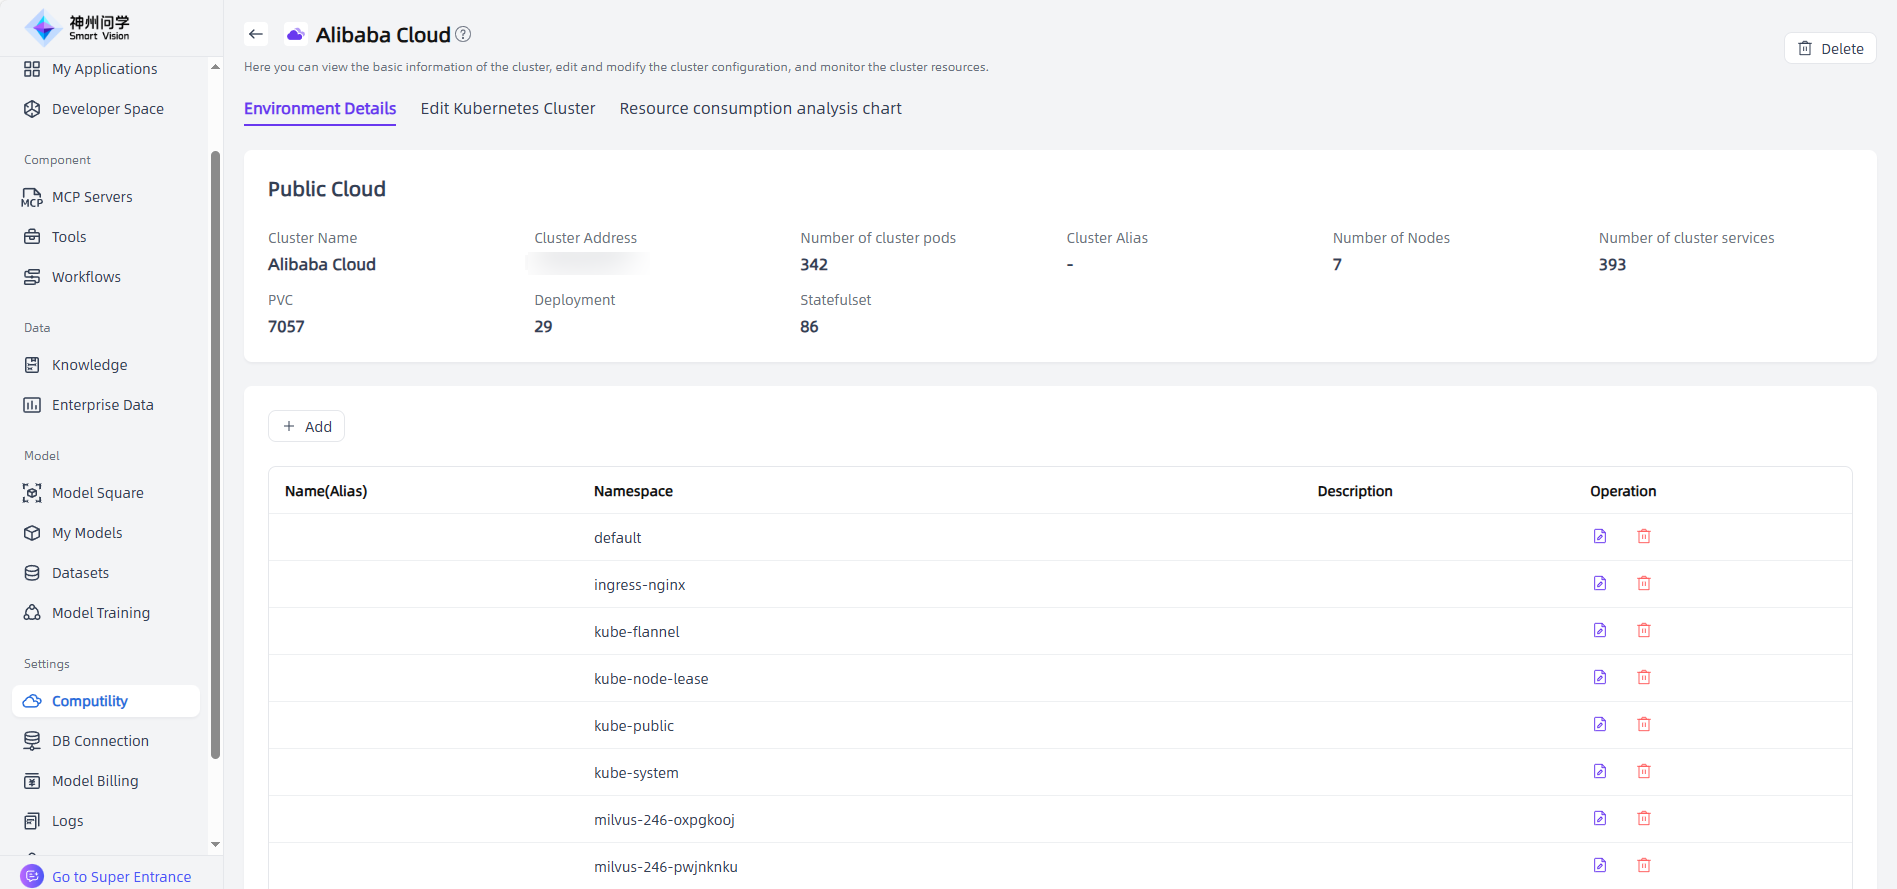Open MCP Servers in the sidebar
The image size is (1897, 889).
point(92,197)
